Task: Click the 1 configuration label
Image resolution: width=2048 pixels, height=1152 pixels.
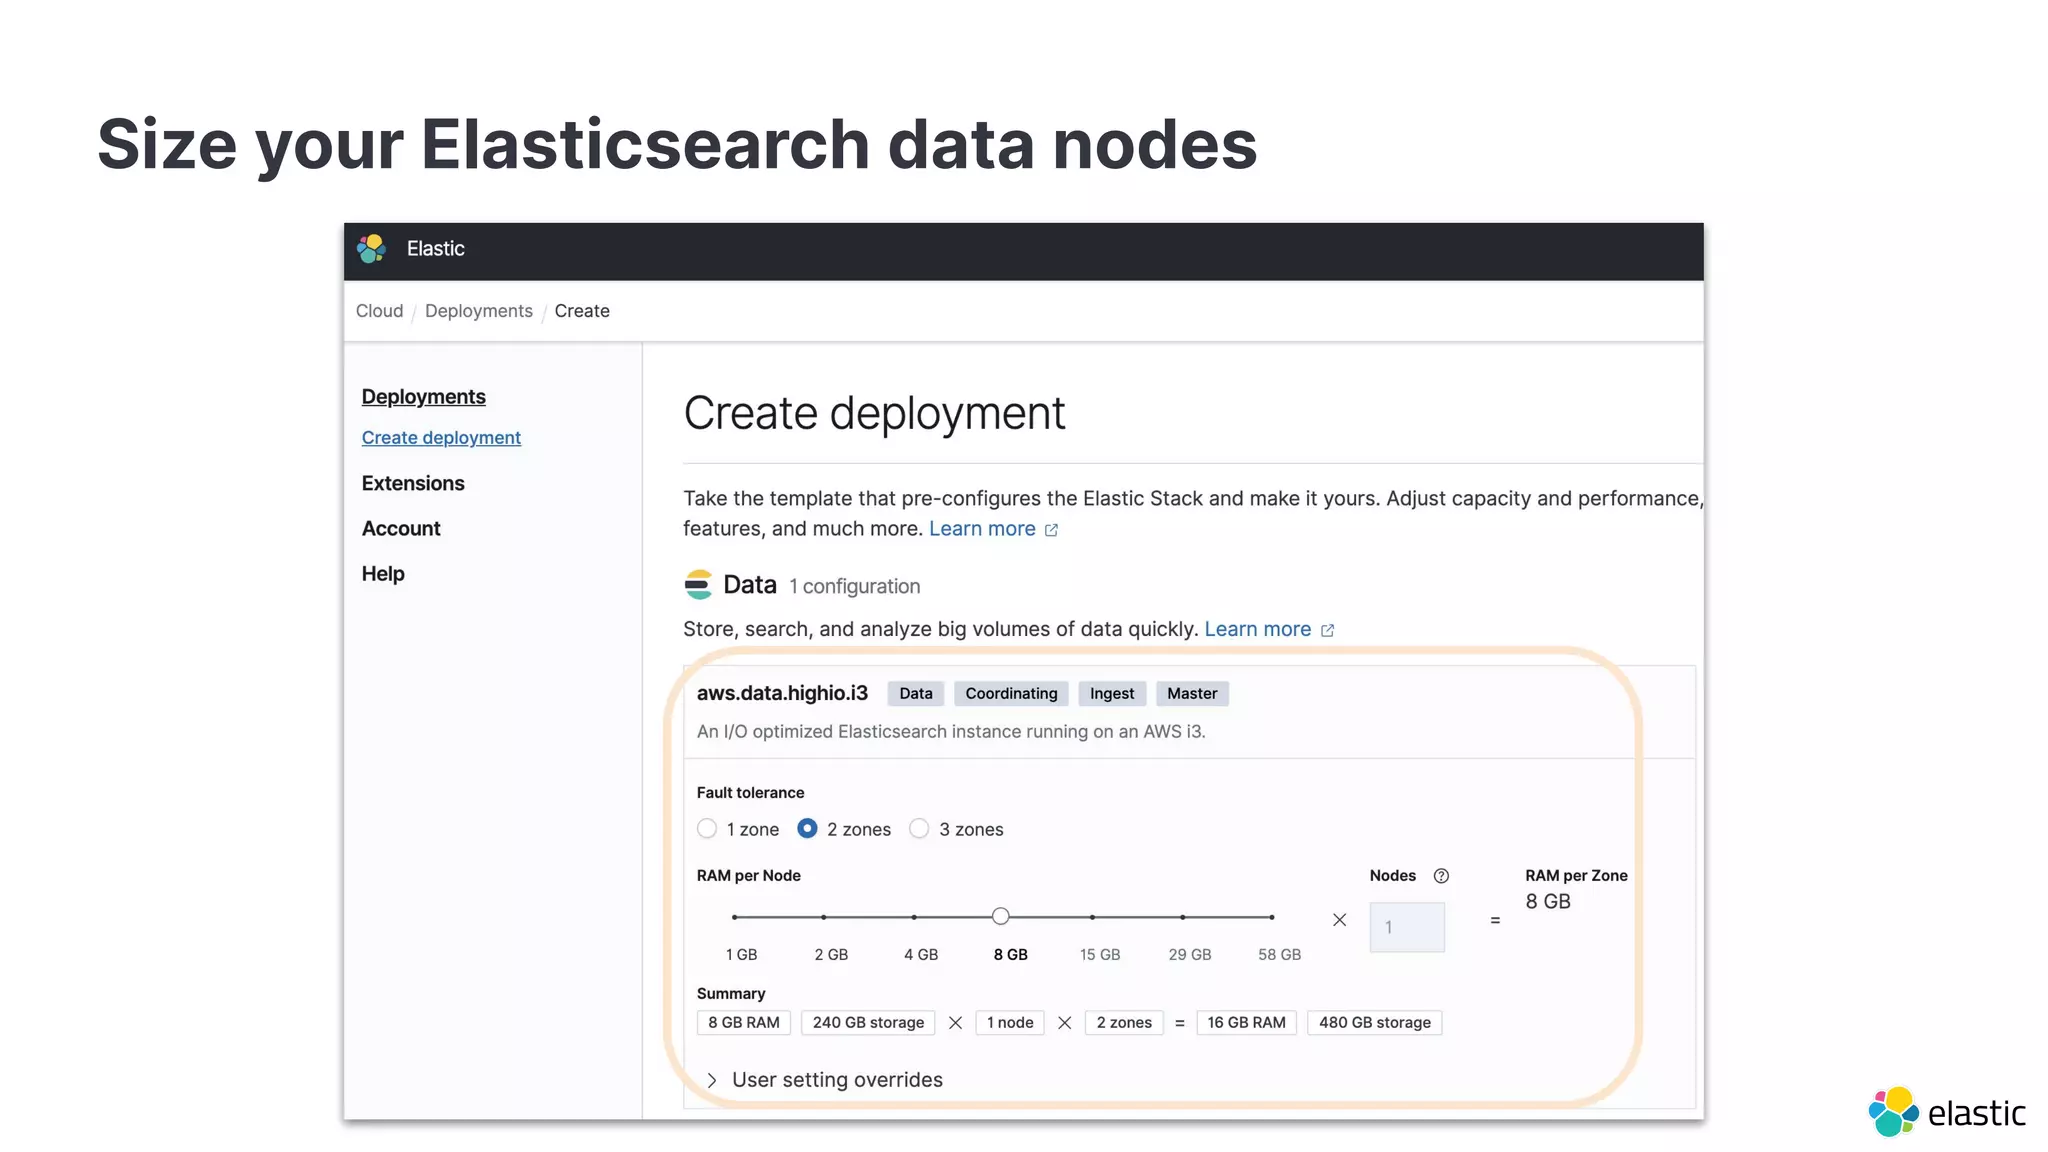Action: point(855,587)
